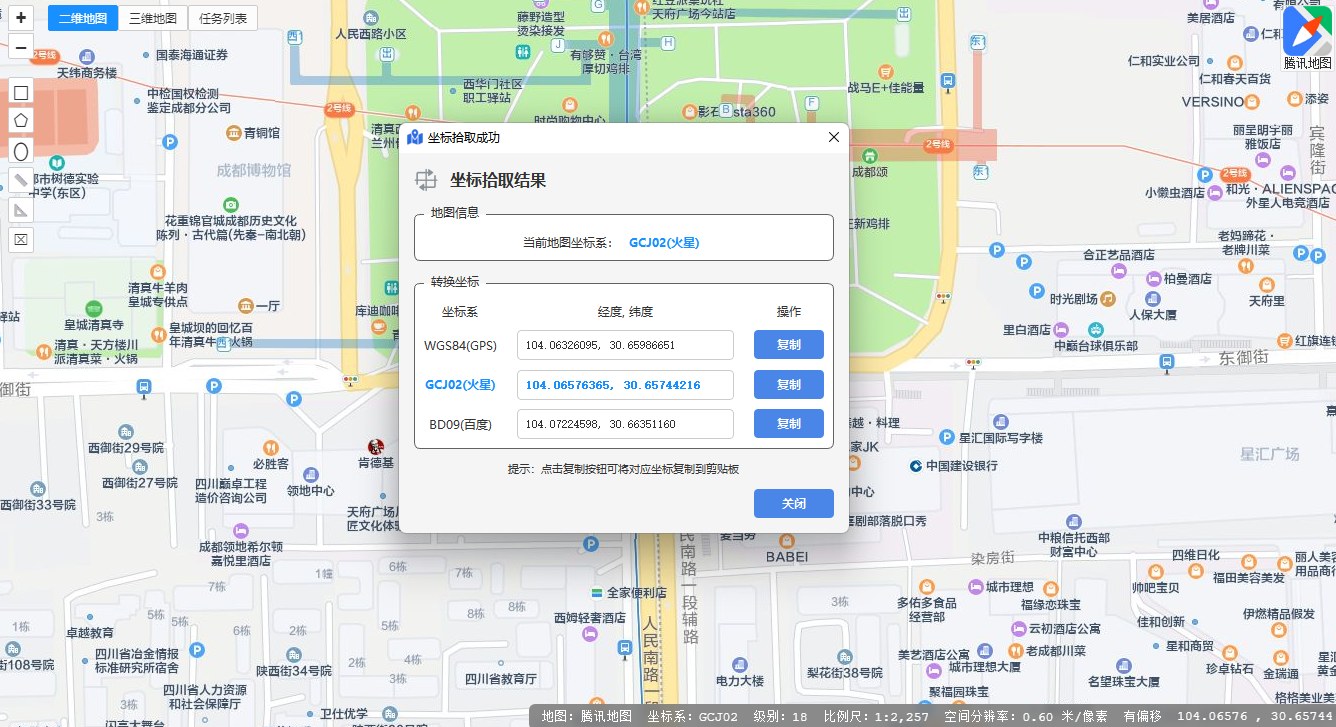Click the 西御街29号院 map label
1336x727 pixels.
tap(126, 447)
